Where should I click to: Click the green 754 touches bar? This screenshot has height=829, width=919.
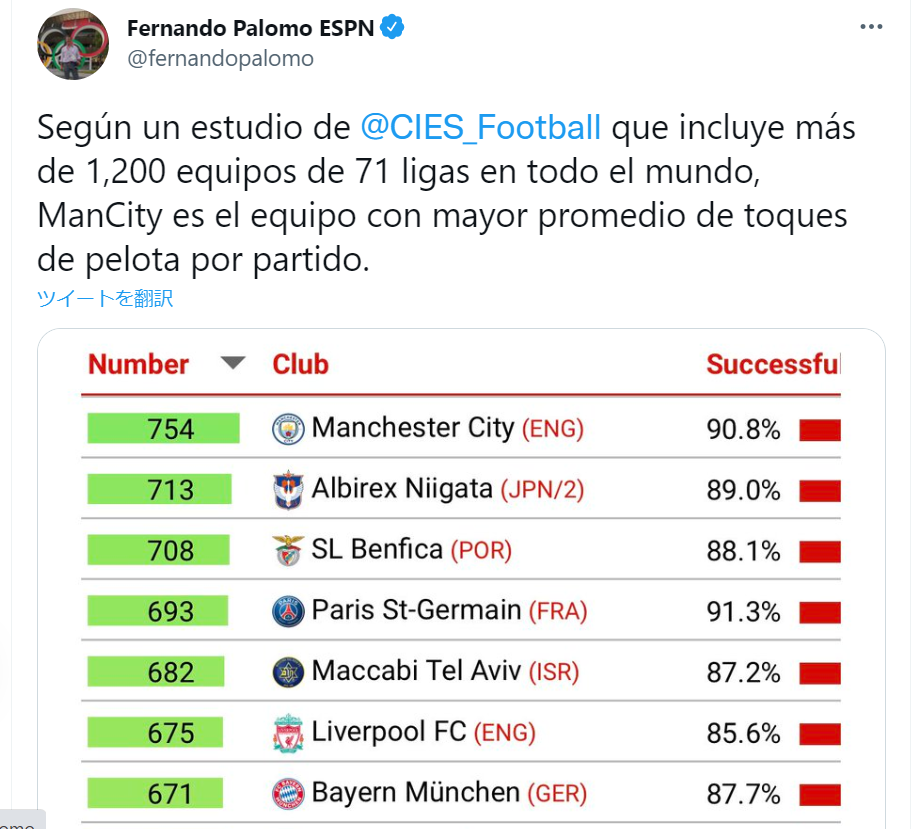click(x=164, y=428)
